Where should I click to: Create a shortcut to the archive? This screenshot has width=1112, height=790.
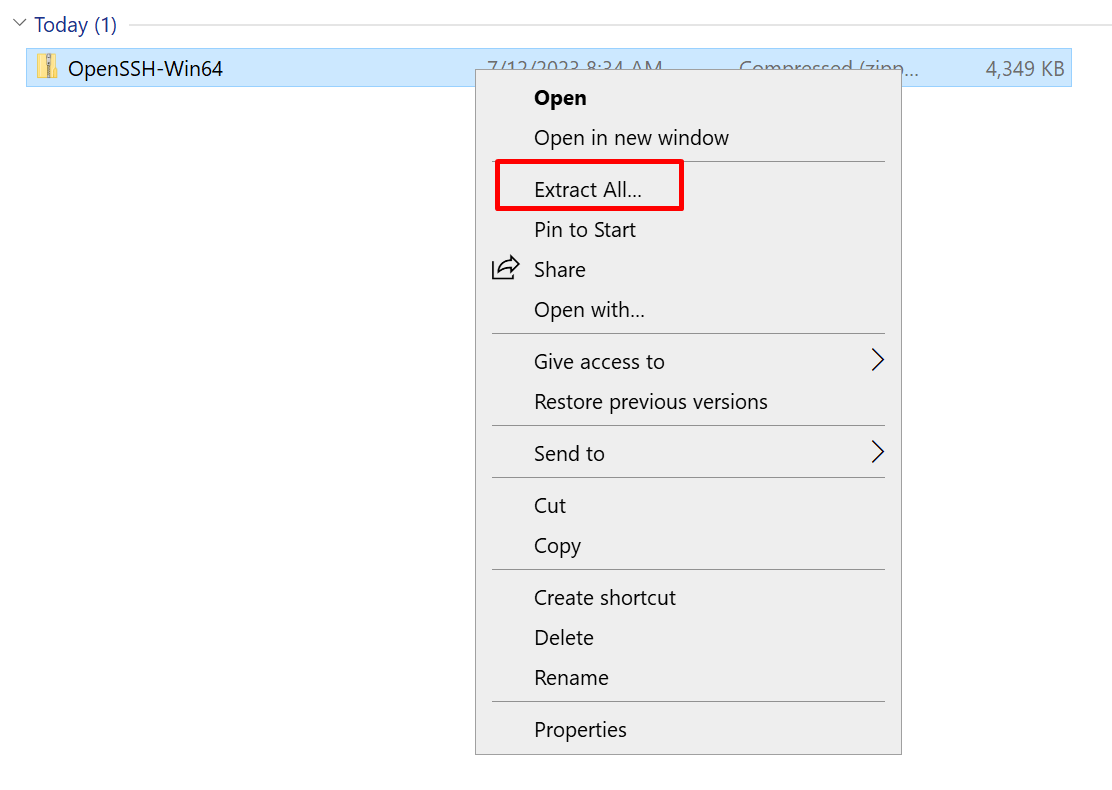pyautogui.click(x=604, y=597)
